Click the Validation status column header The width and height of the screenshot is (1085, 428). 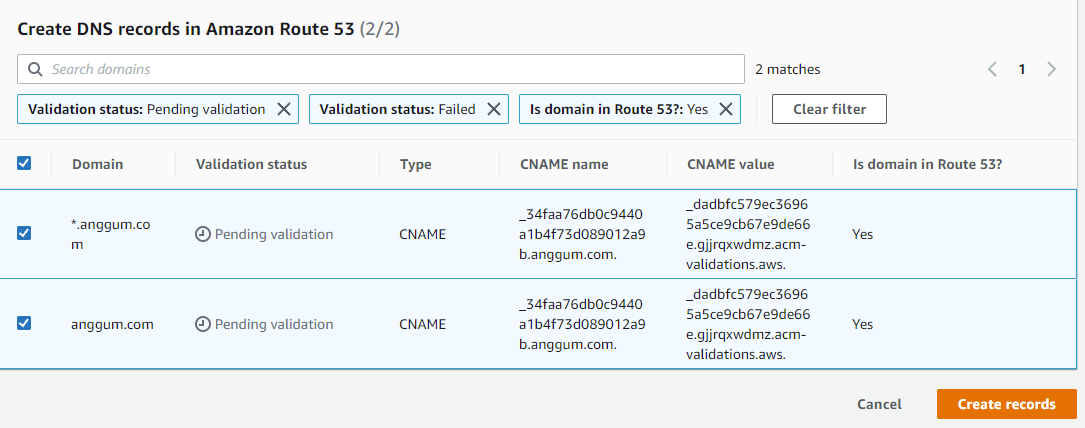click(251, 165)
